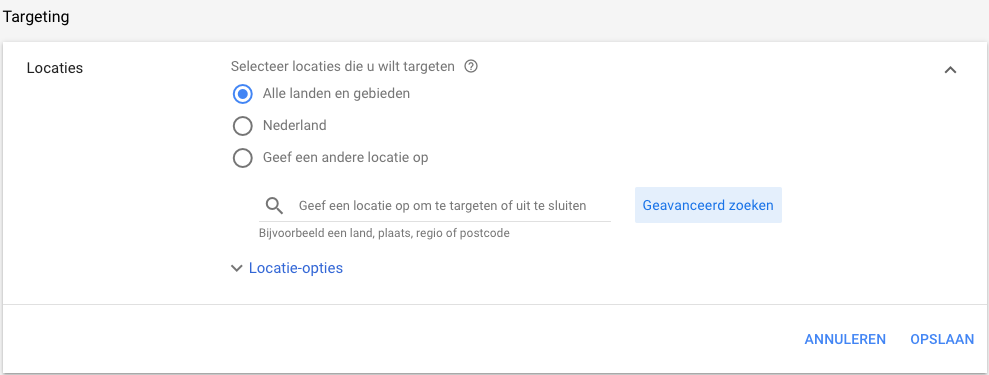
Task: Select 'Geef een andere locatie op' radio button
Action: [242, 158]
